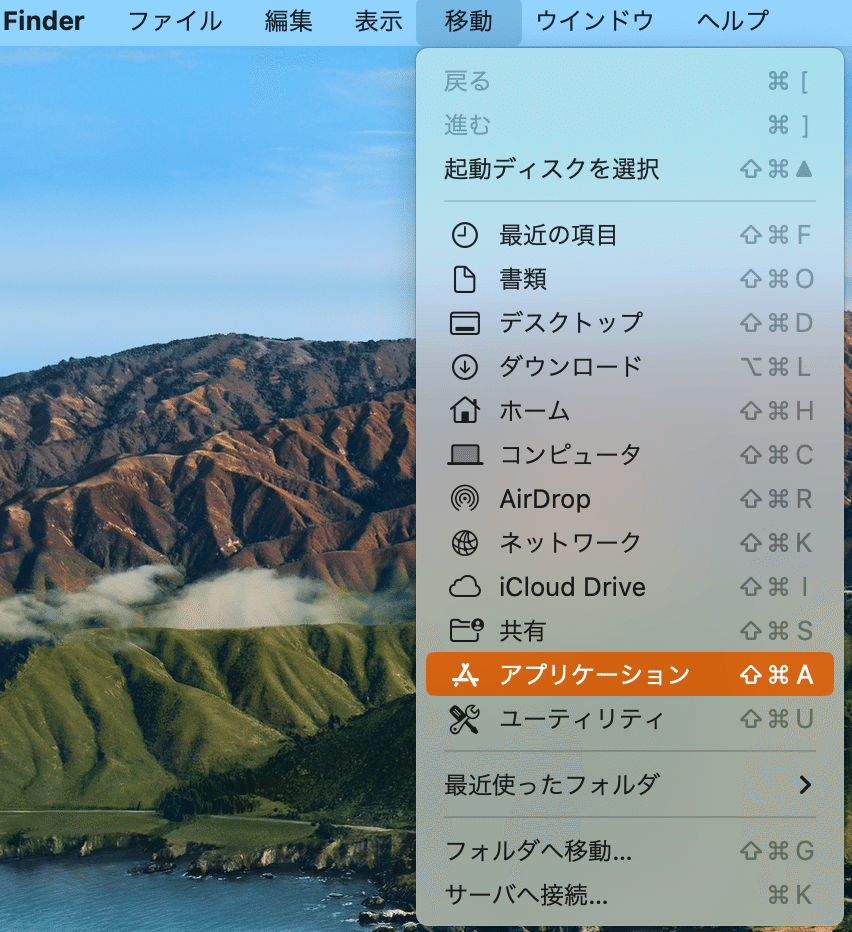
Task: Open the Finder menu in menu bar
Action: (43, 21)
